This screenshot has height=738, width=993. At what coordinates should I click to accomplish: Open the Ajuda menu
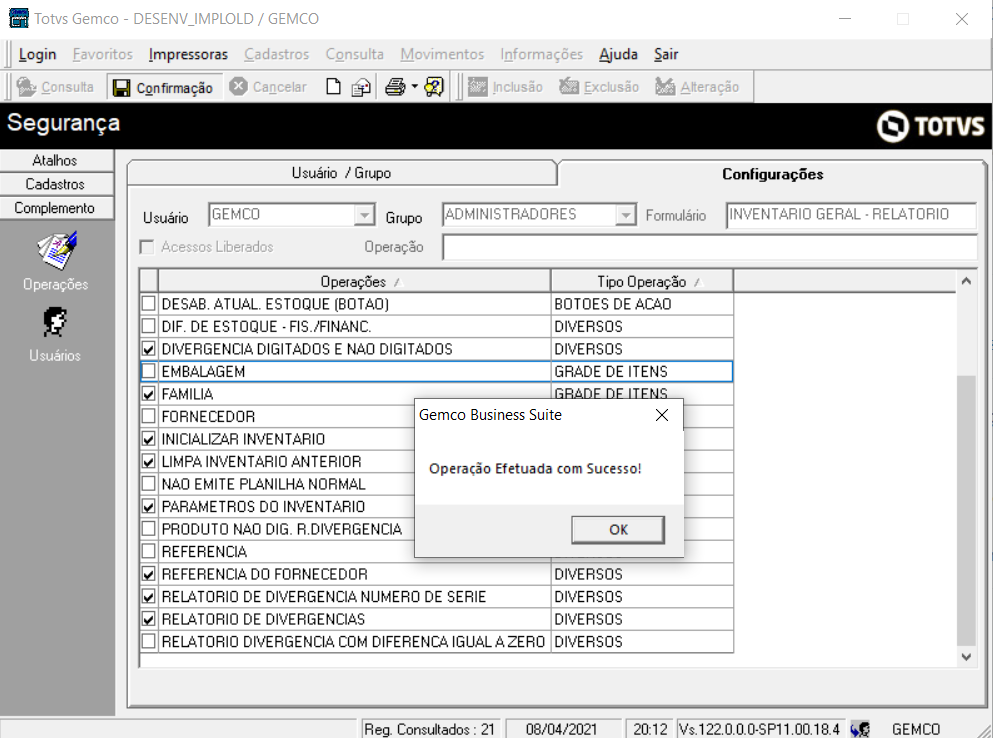click(618, 54)
